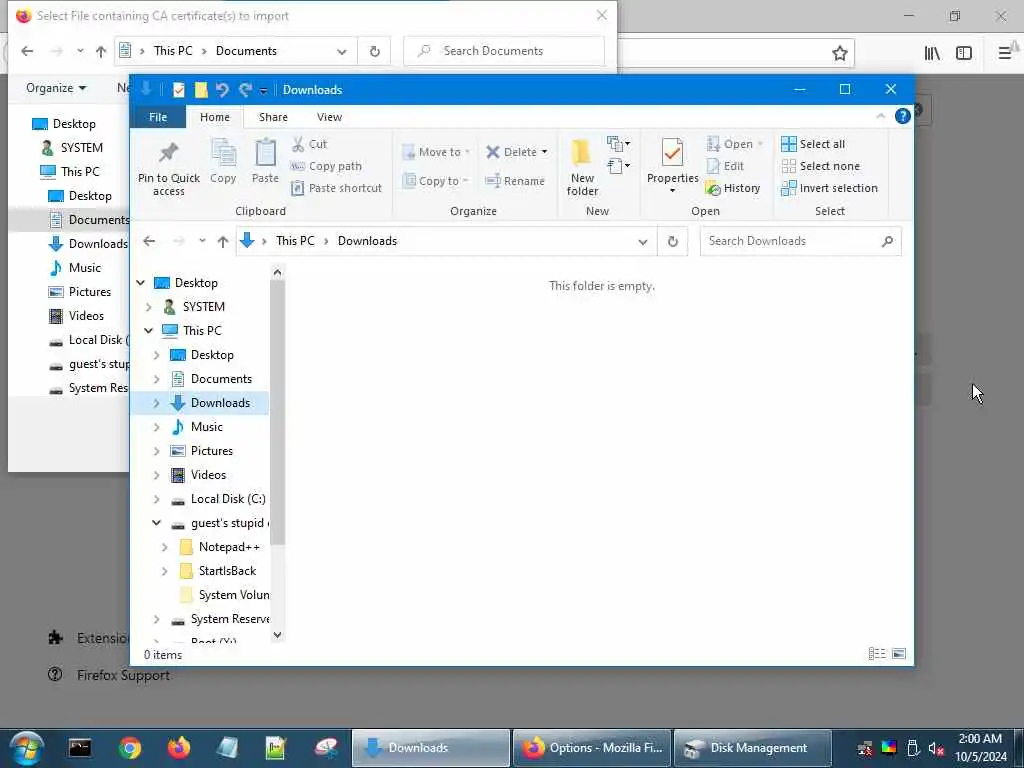1024x768 pixels.
Task: Refresh Documents in certificate import dialog
Action: click(374, 51)
